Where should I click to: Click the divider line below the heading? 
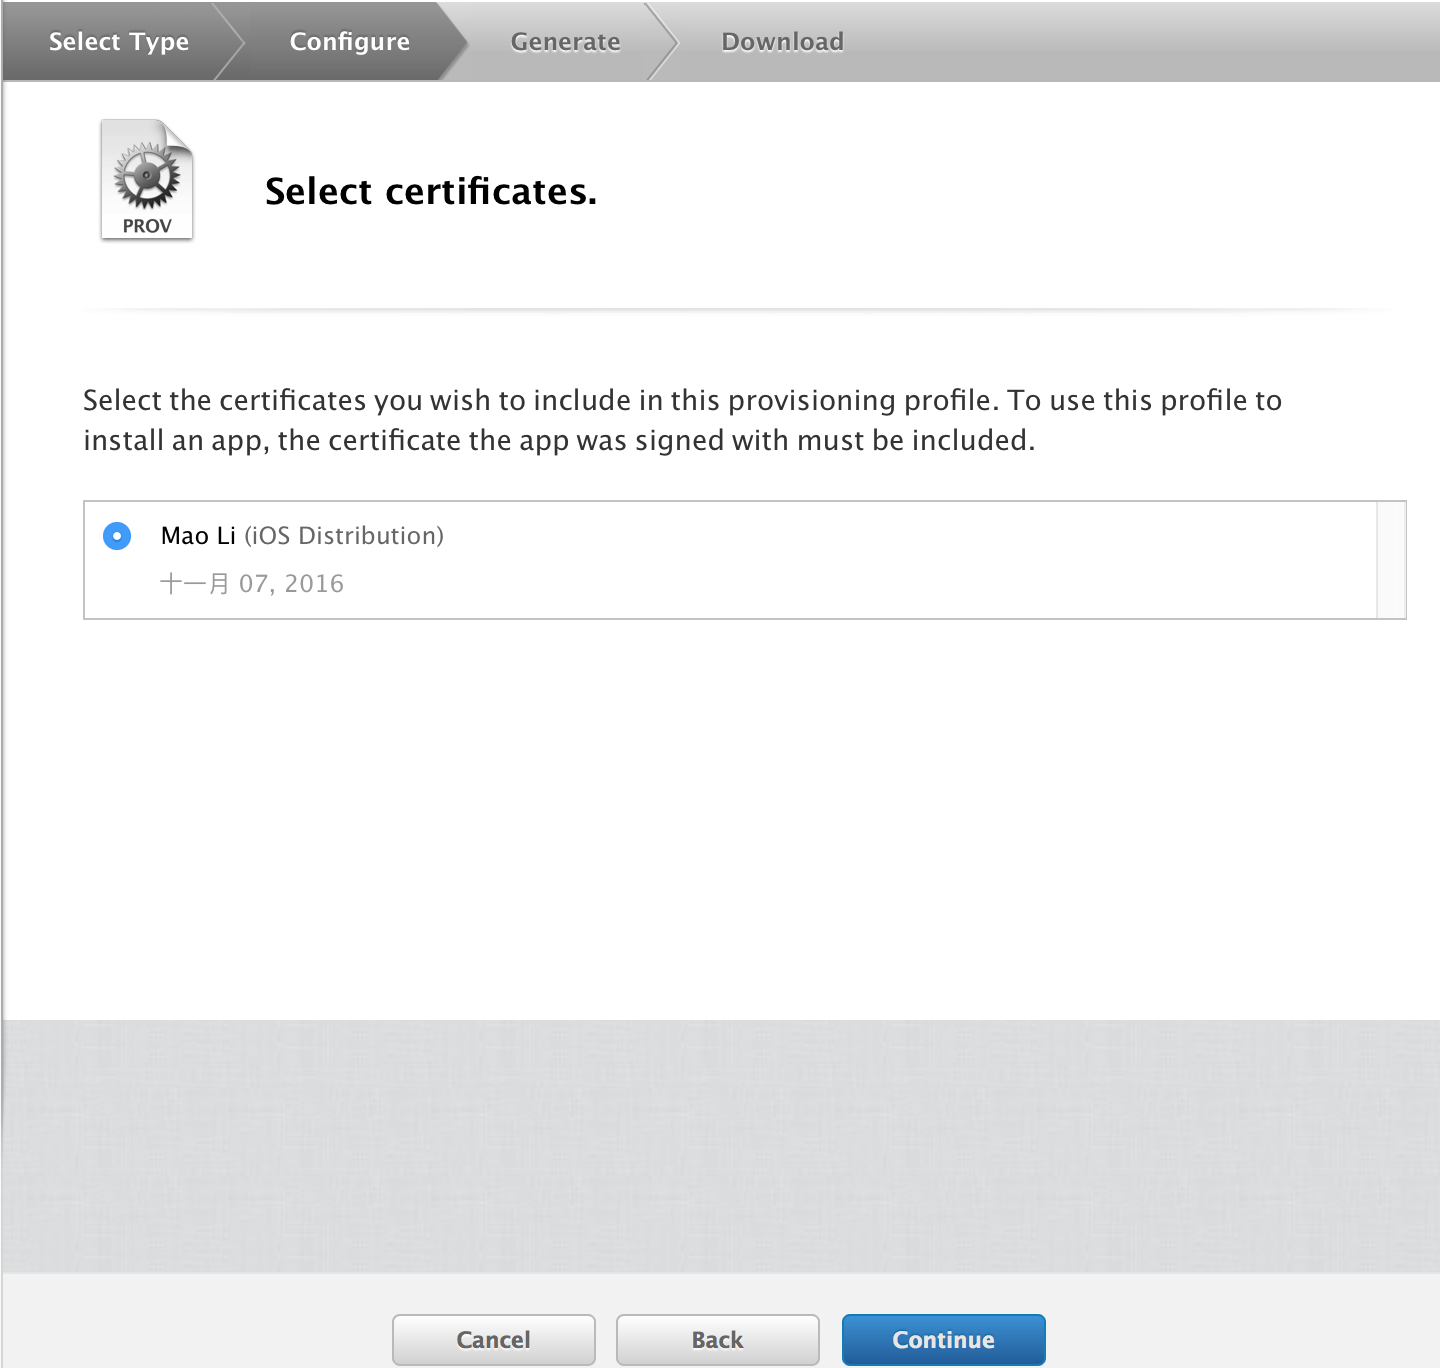pos(740,310)
